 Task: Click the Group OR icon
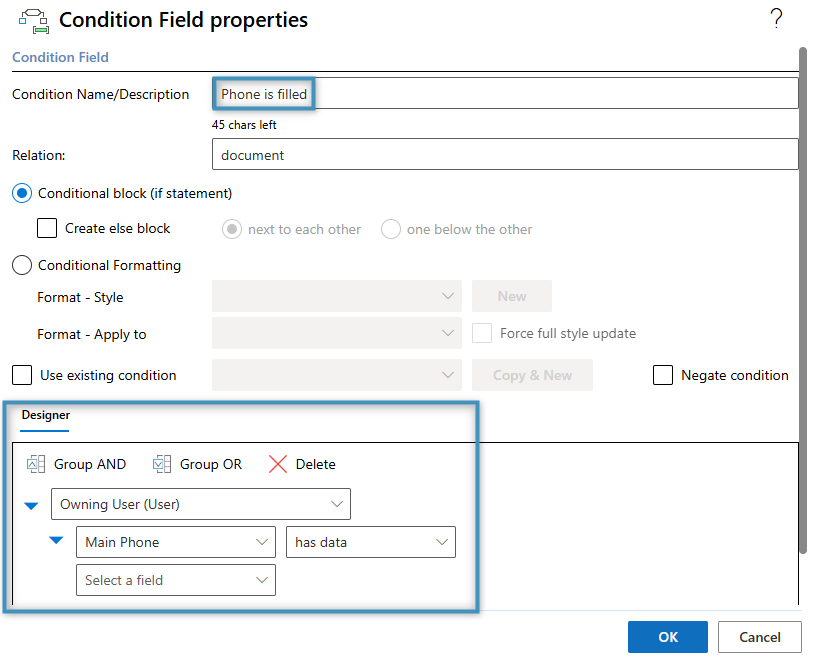pyautogui.click(x=162, y=464)
